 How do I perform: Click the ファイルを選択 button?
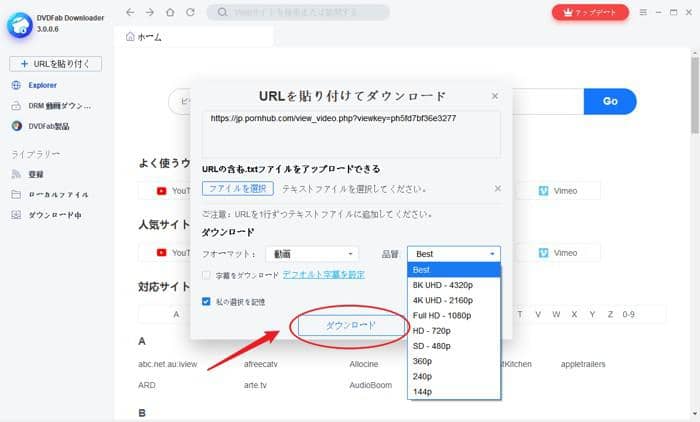237,188
